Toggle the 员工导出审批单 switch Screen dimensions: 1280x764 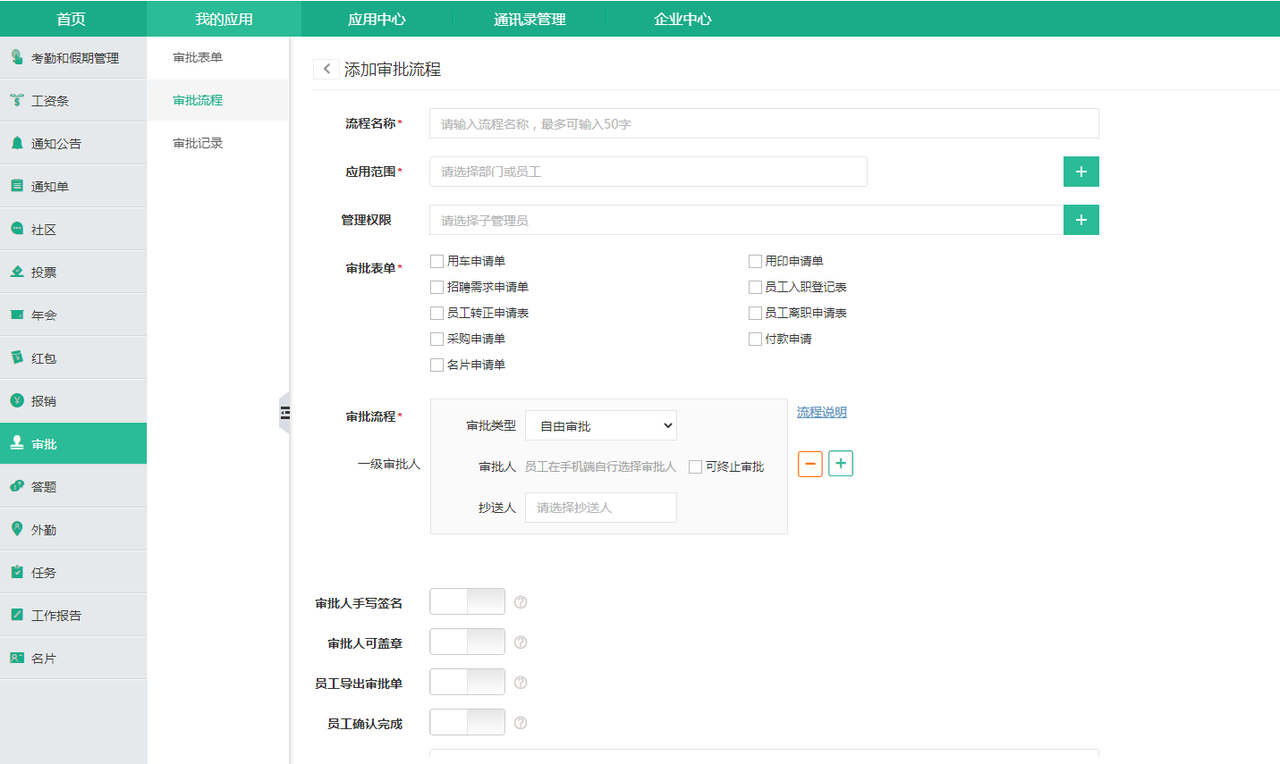[x=467, y=682]
